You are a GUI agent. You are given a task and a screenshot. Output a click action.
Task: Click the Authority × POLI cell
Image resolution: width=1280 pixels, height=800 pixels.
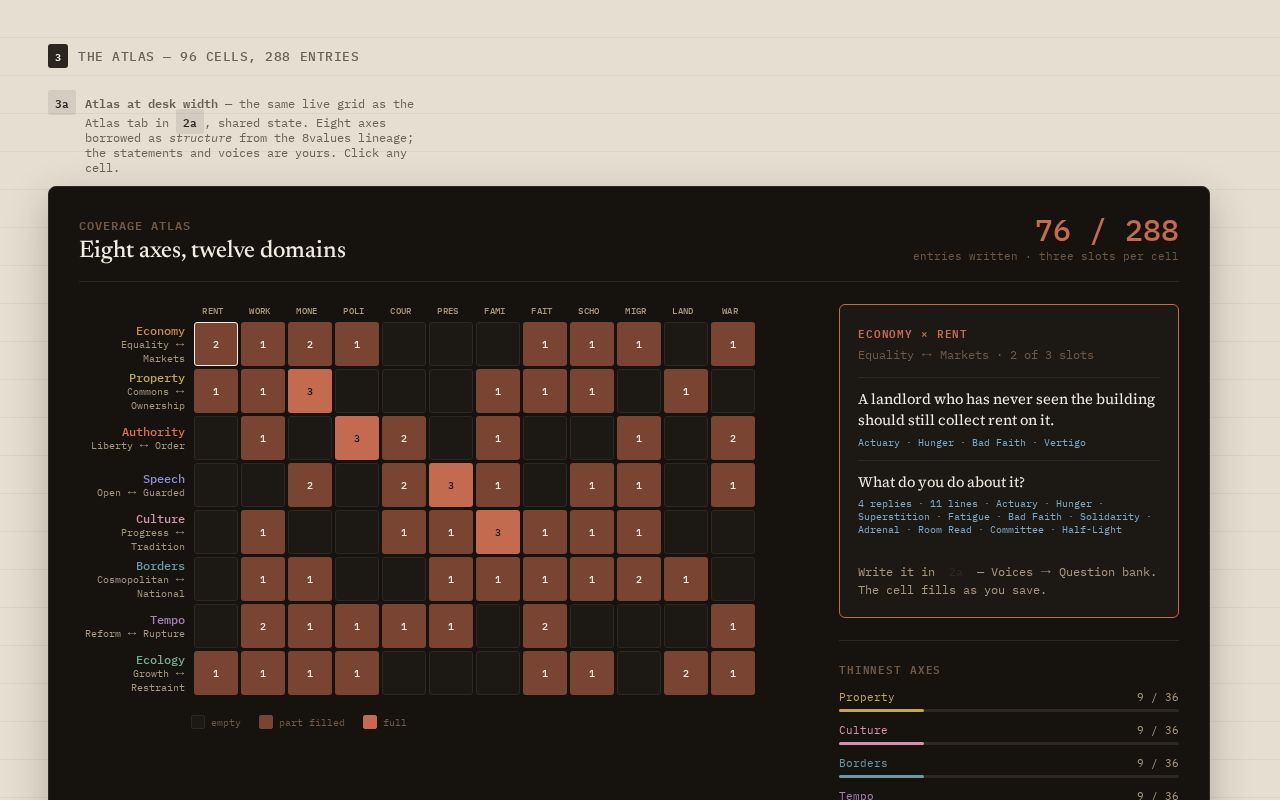point(357,438)
